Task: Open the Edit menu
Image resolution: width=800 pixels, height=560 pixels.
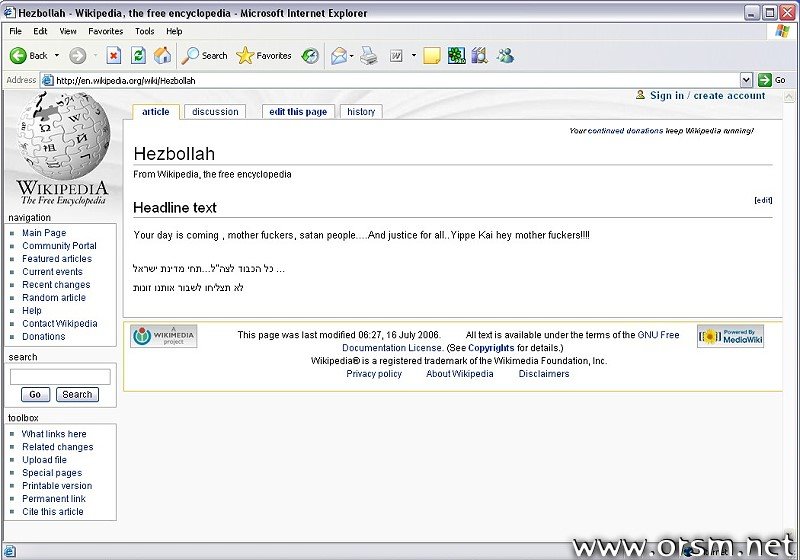Action: click(40, 31)
